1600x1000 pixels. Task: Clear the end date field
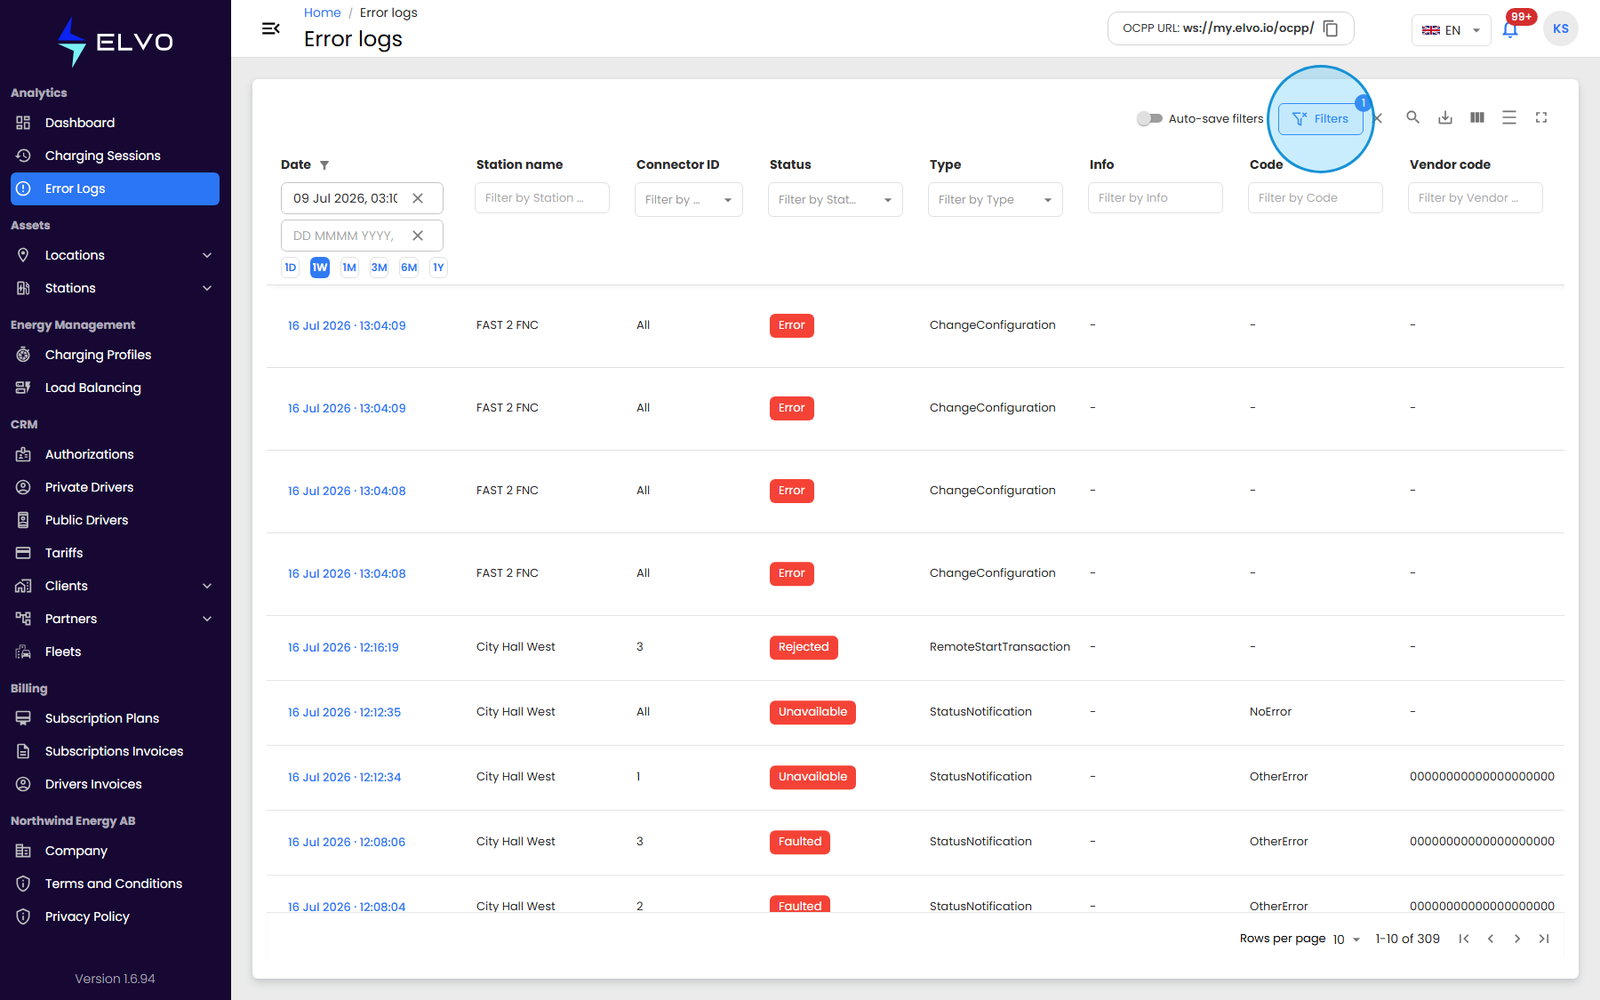[x=418, y=236]
